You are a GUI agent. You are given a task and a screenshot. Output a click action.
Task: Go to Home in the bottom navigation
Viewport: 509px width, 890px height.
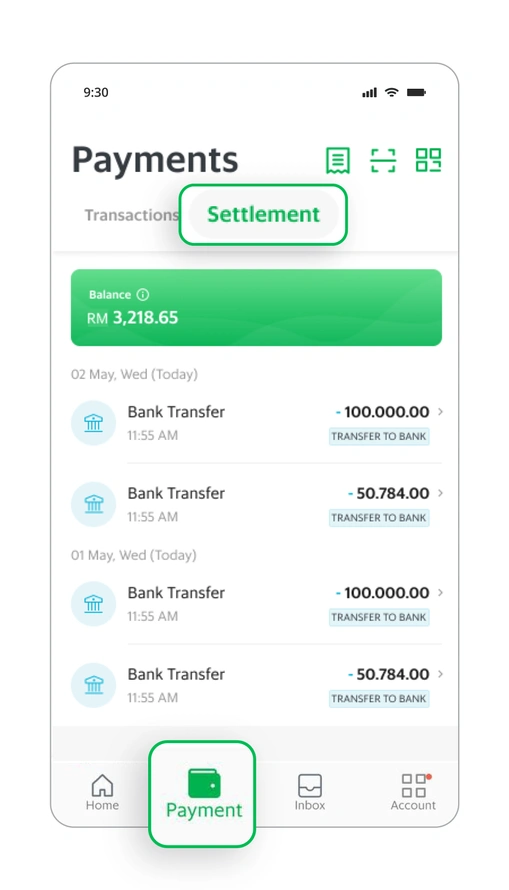click(102, 792)
